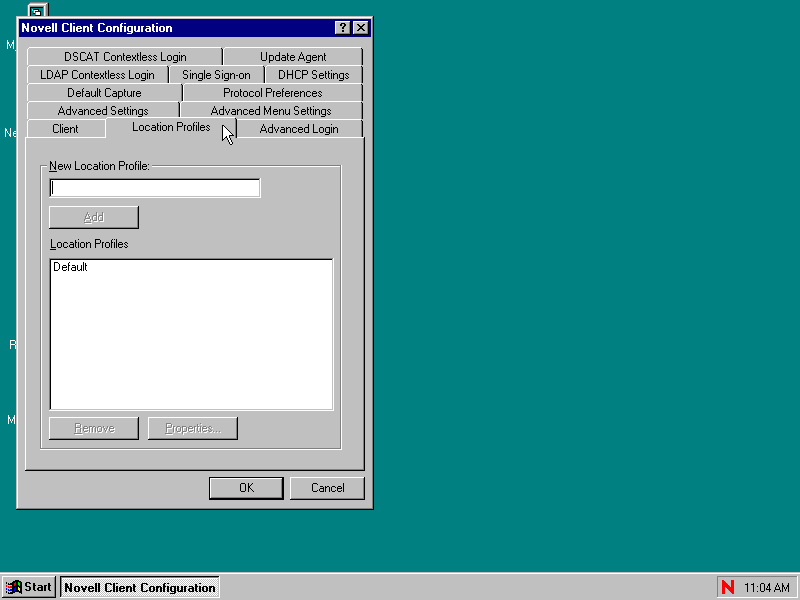Open the Advanced Login tab
This screenshot has width=800, height=600.
[299, 129]
